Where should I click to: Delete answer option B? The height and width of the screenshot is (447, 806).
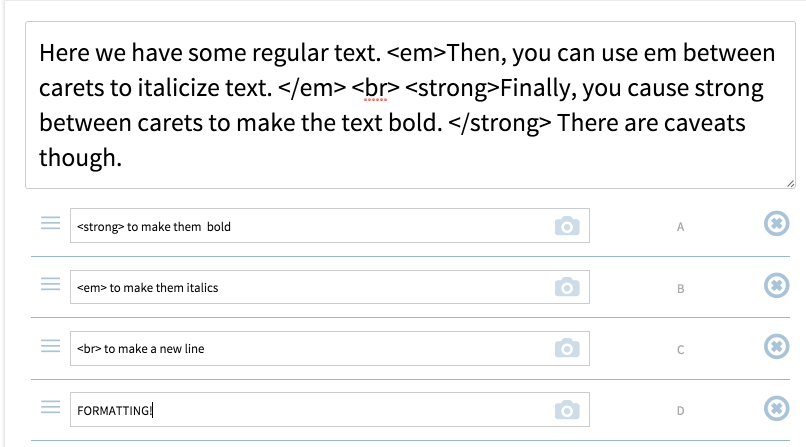point(776,286)
